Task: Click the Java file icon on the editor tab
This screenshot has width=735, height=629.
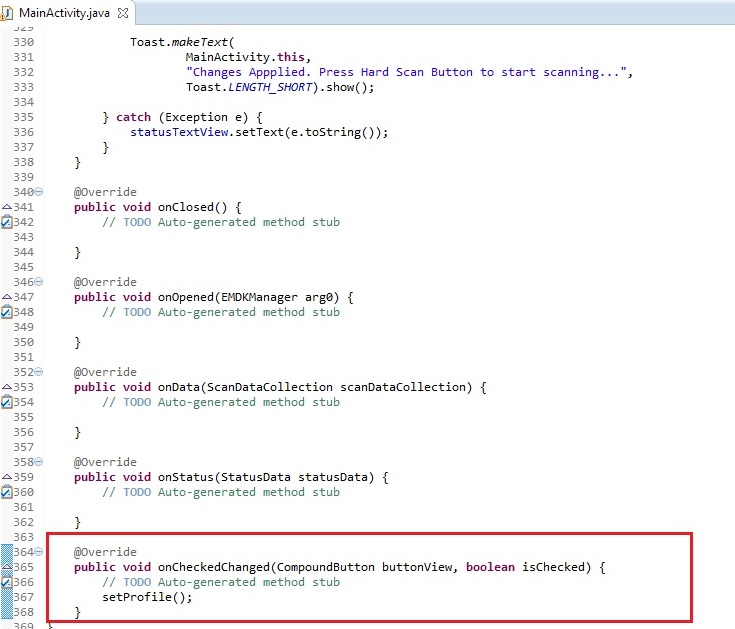Action: coord(9,12)
